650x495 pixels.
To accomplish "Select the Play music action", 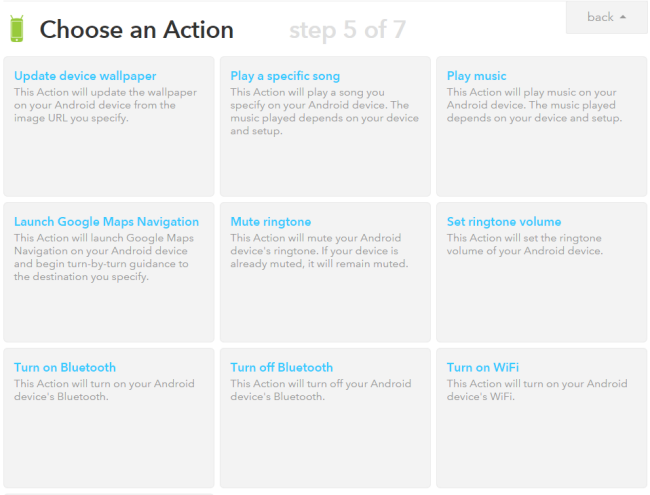I will (x=476, y=76).
